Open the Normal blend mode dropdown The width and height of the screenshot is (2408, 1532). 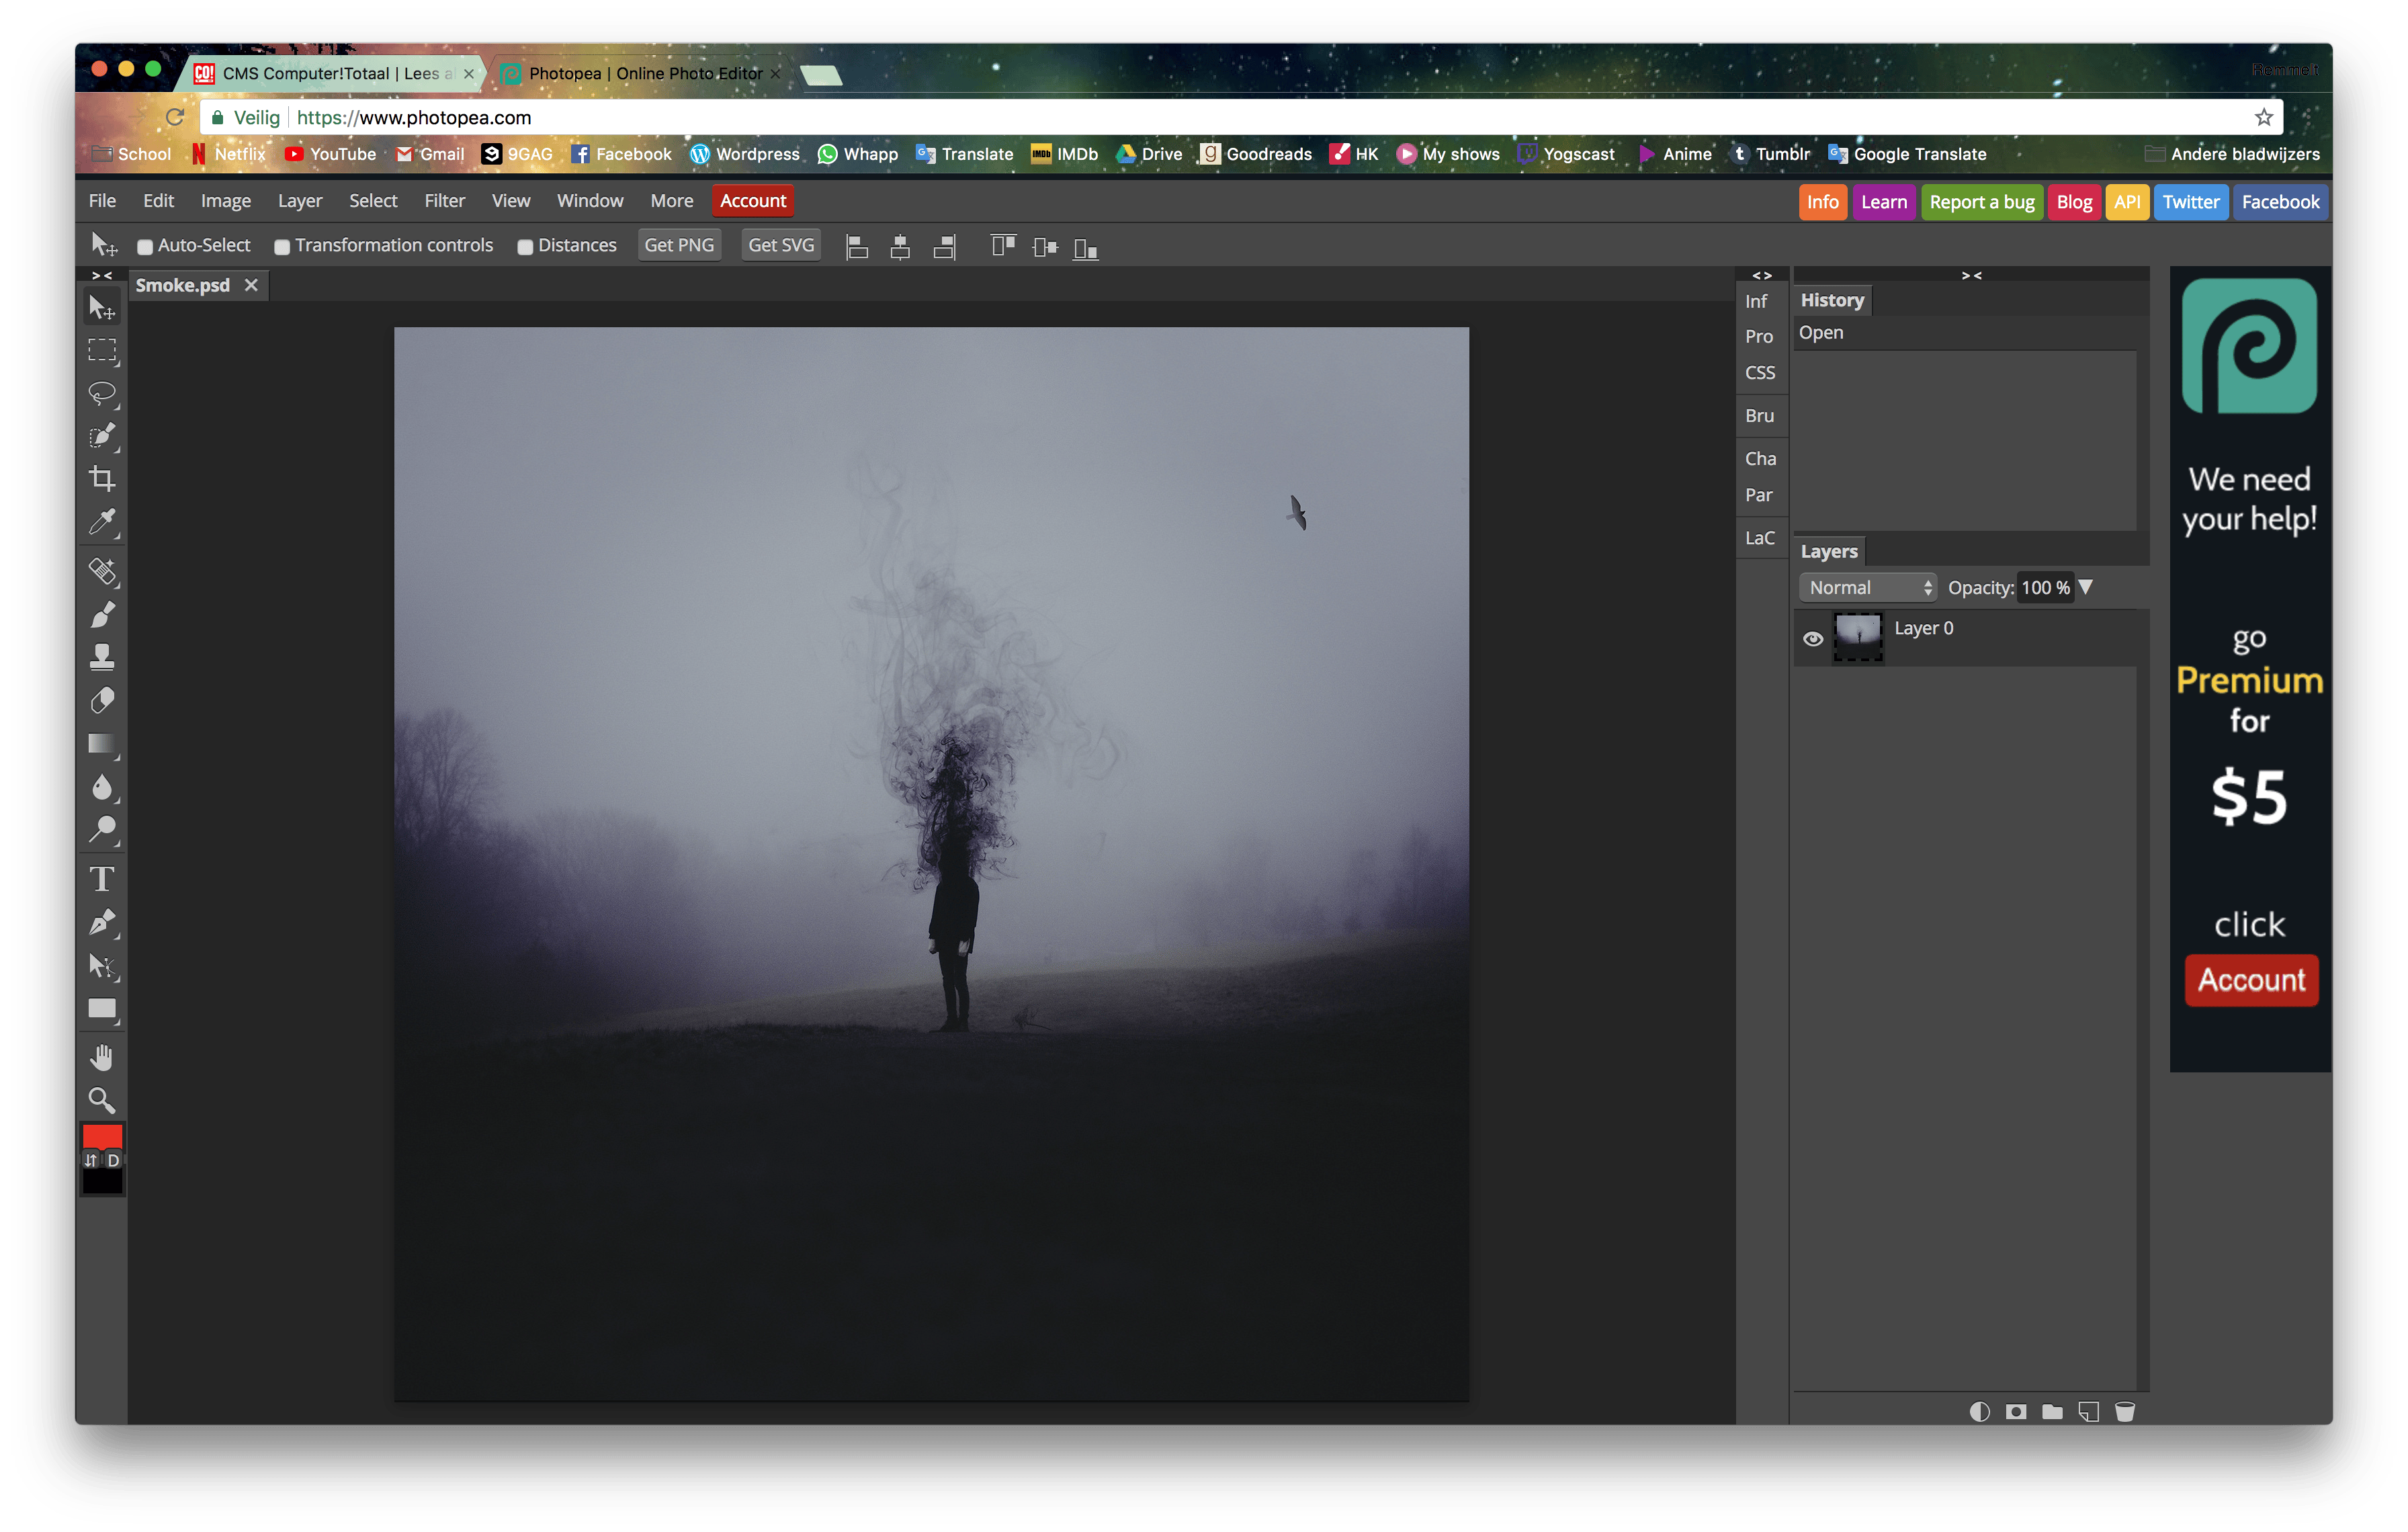point(1867,588)
